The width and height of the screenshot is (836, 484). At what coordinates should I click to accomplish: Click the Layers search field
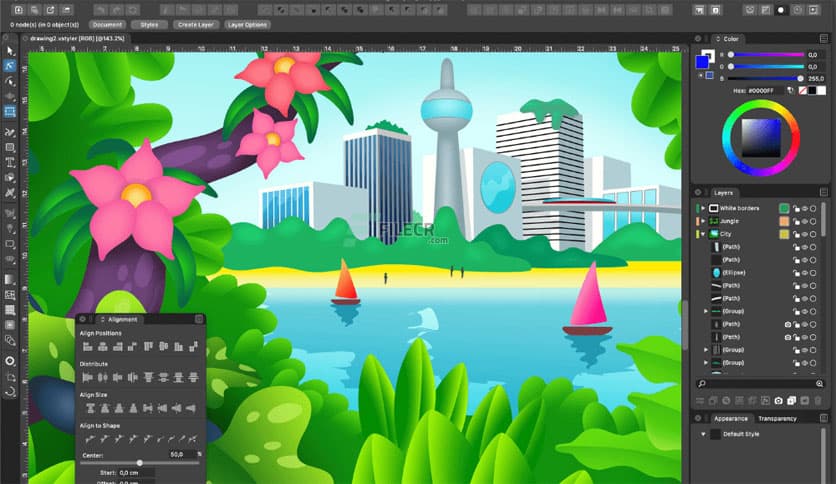pyautogui.click(x=761, y=384)
